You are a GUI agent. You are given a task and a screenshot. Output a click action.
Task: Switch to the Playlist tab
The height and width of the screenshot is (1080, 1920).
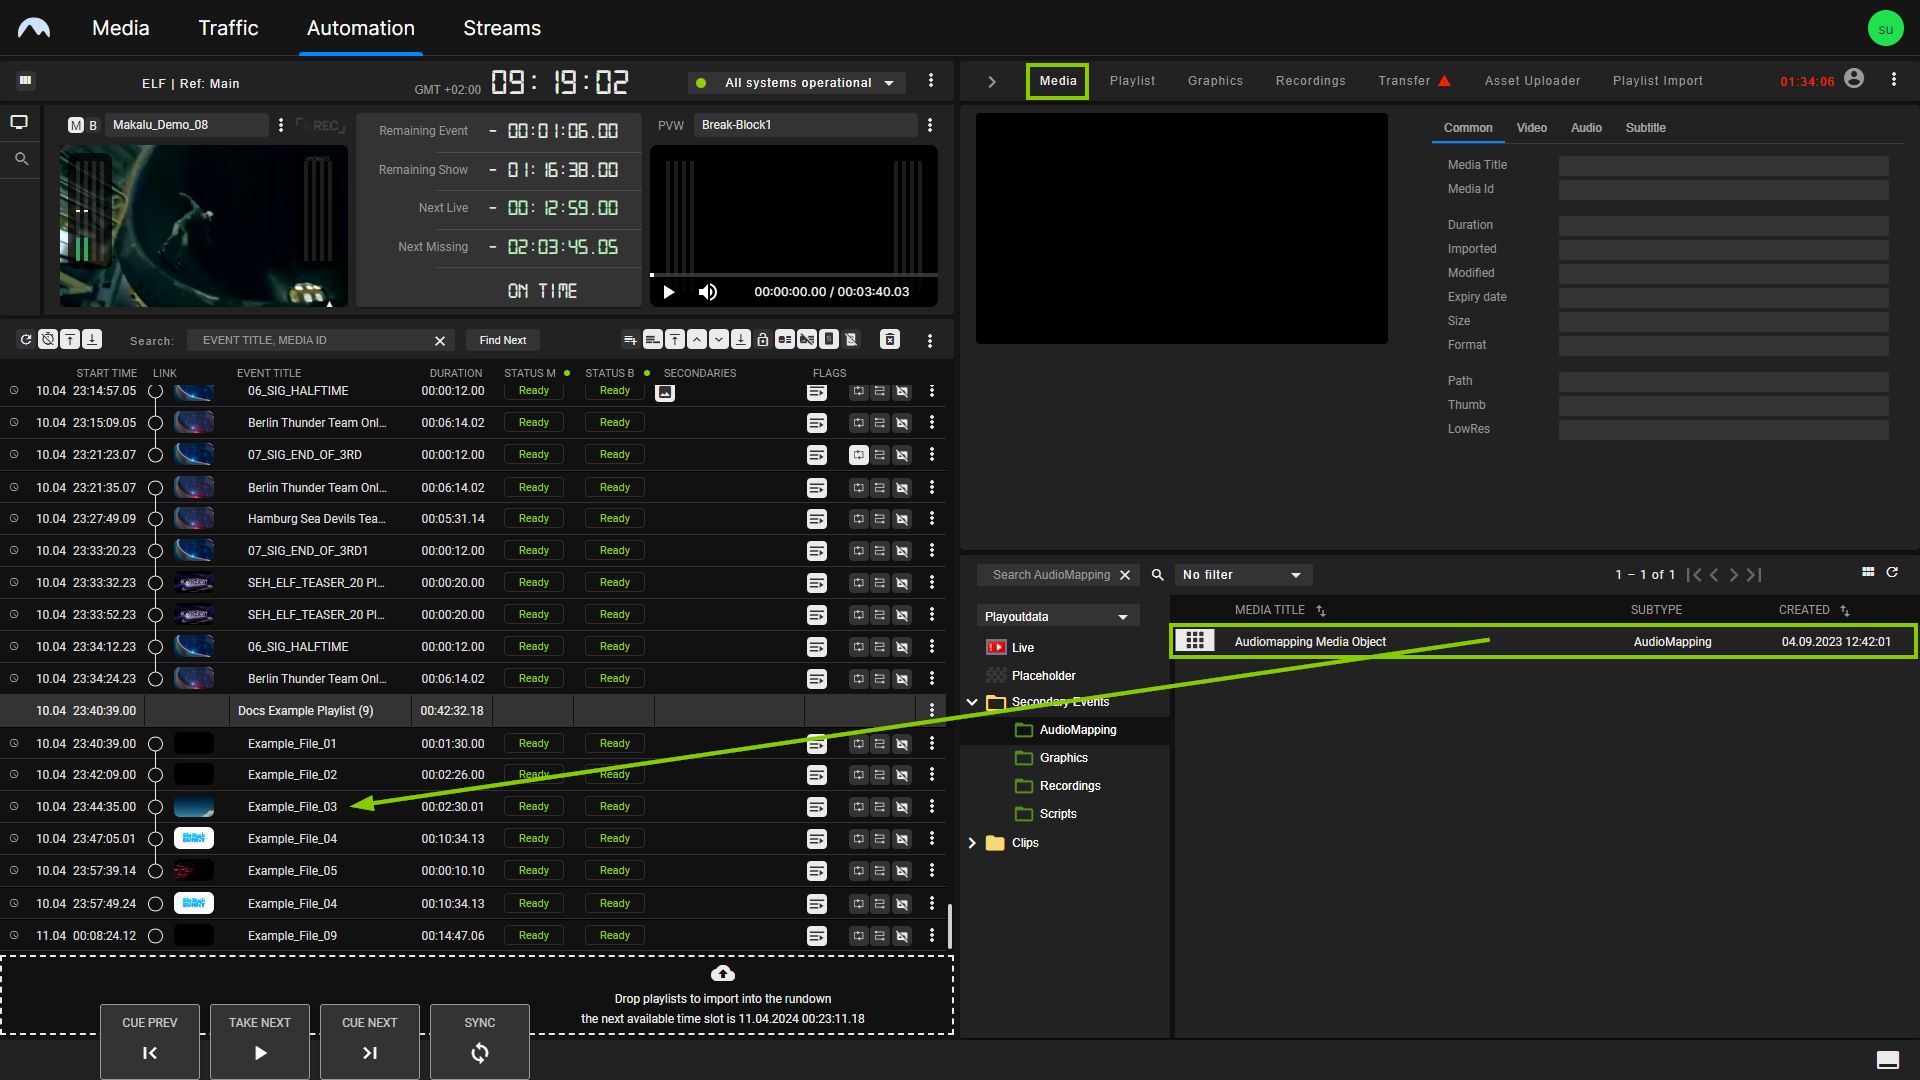pos(1131,80)
